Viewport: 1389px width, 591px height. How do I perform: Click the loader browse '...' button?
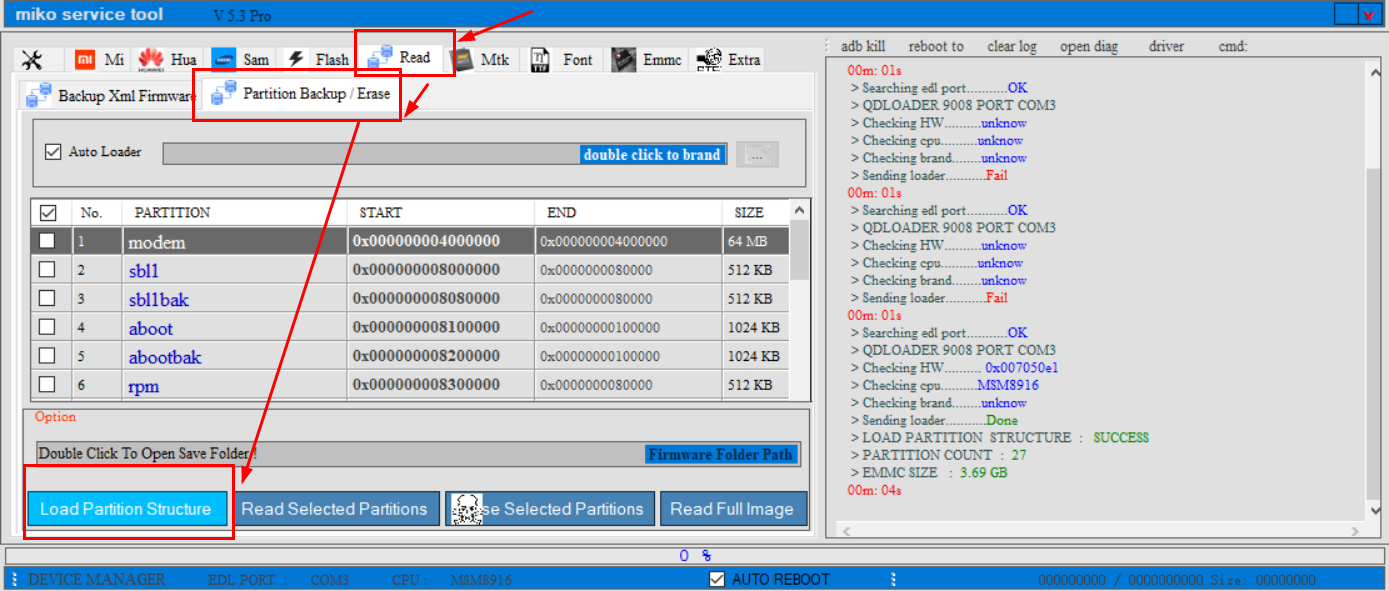coord(758,155)
